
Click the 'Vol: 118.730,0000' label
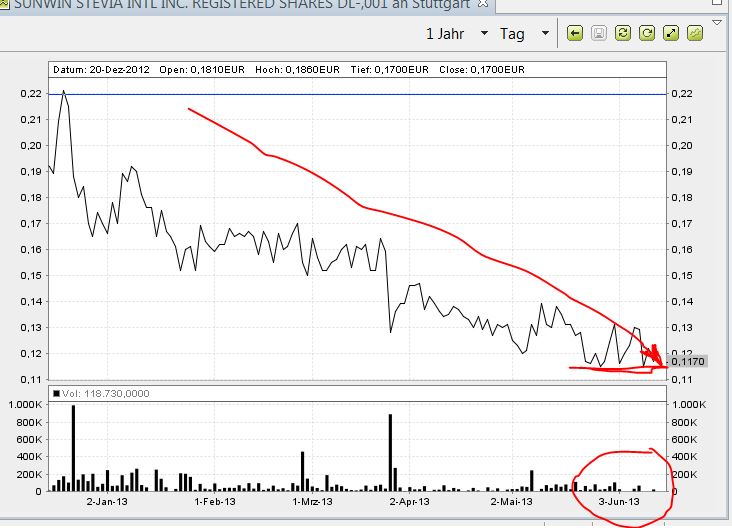click(102, 394)
